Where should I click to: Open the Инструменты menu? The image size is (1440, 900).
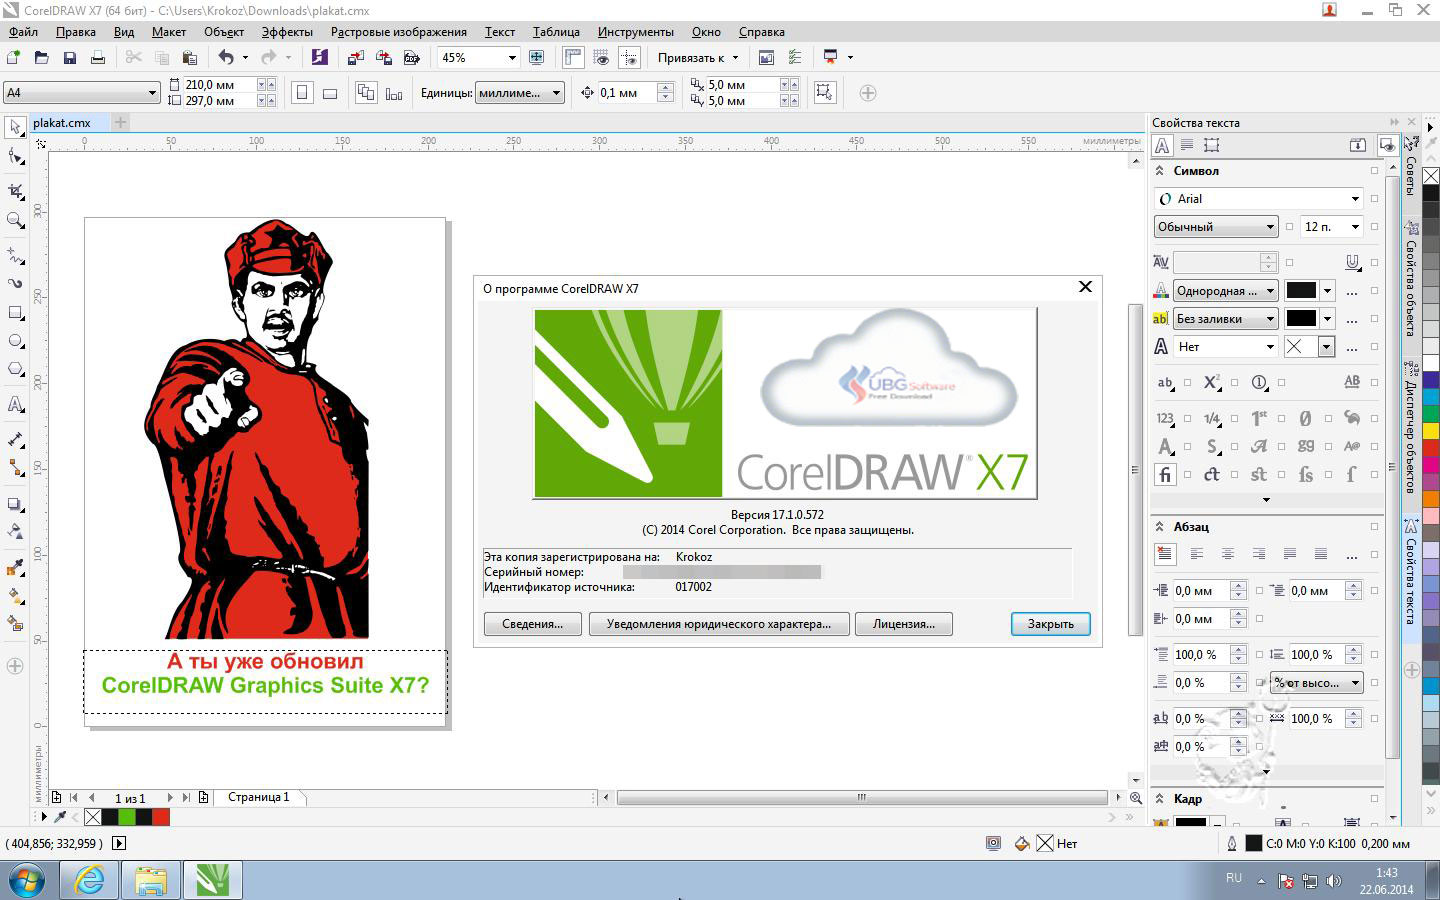tap(636, 32)
